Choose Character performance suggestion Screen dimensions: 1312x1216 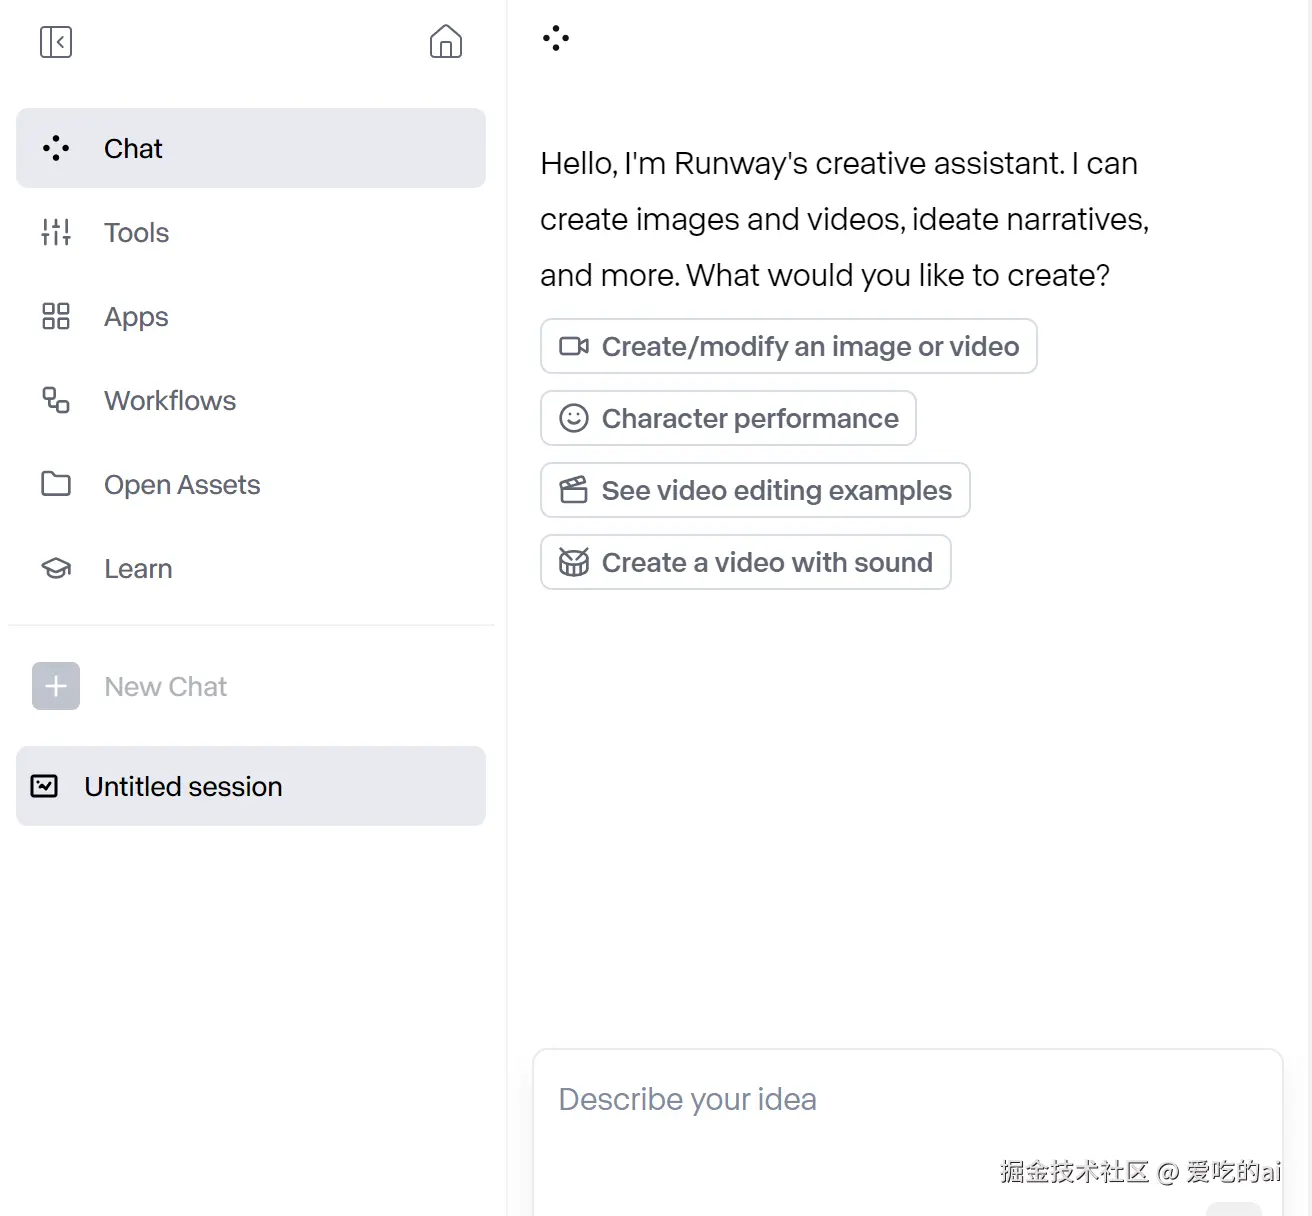point(728,419)
